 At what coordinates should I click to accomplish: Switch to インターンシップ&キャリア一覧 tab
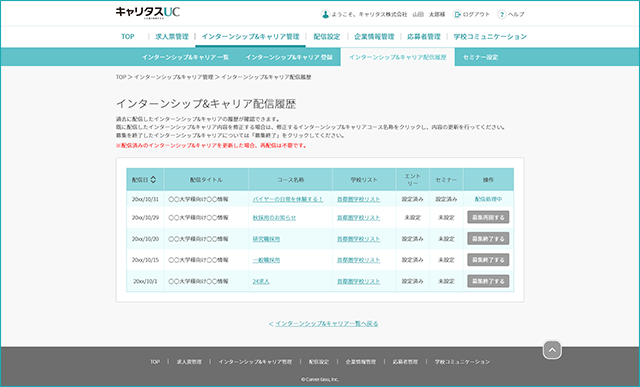coord(185,58)
